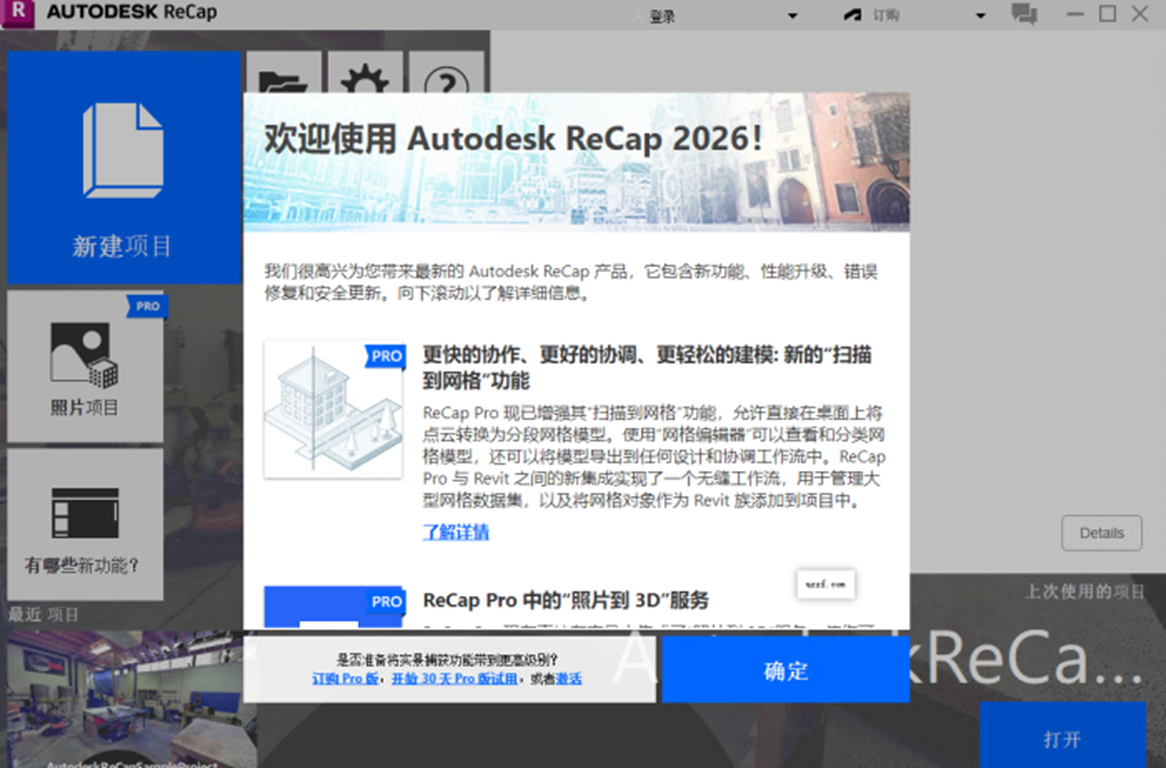
Task: Click the sign-in text in the title bar
Action: coord(662,16)
